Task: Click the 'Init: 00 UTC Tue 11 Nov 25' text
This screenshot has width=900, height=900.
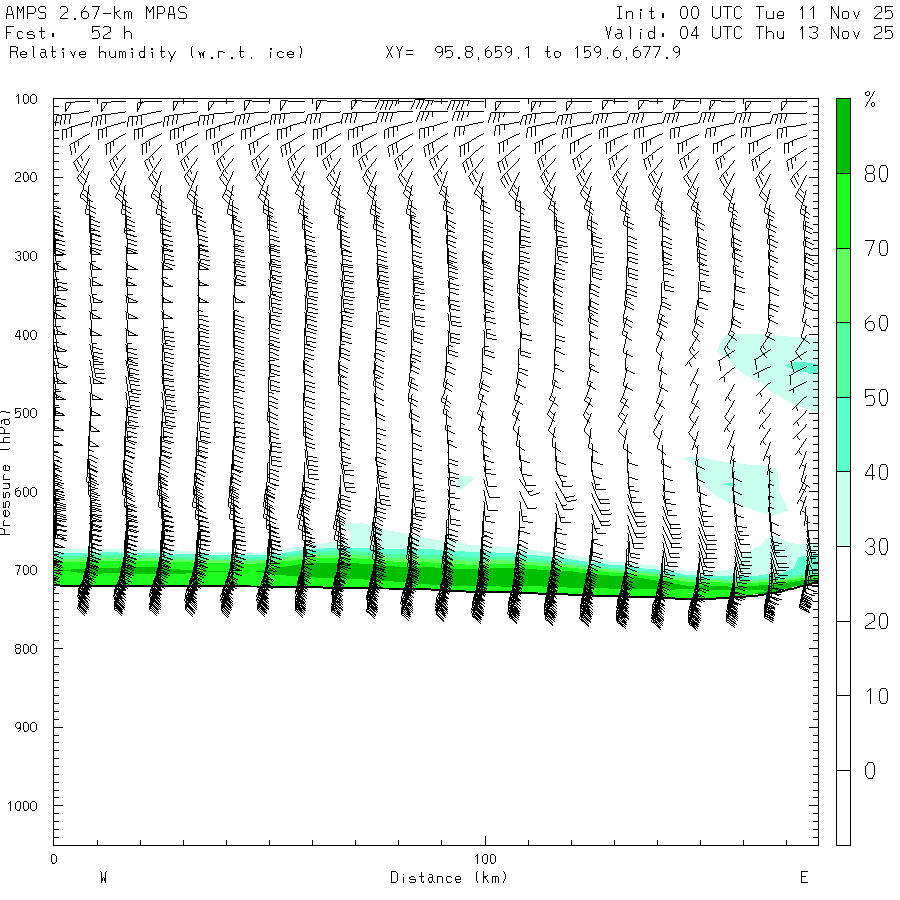Action: pos(754,13)
